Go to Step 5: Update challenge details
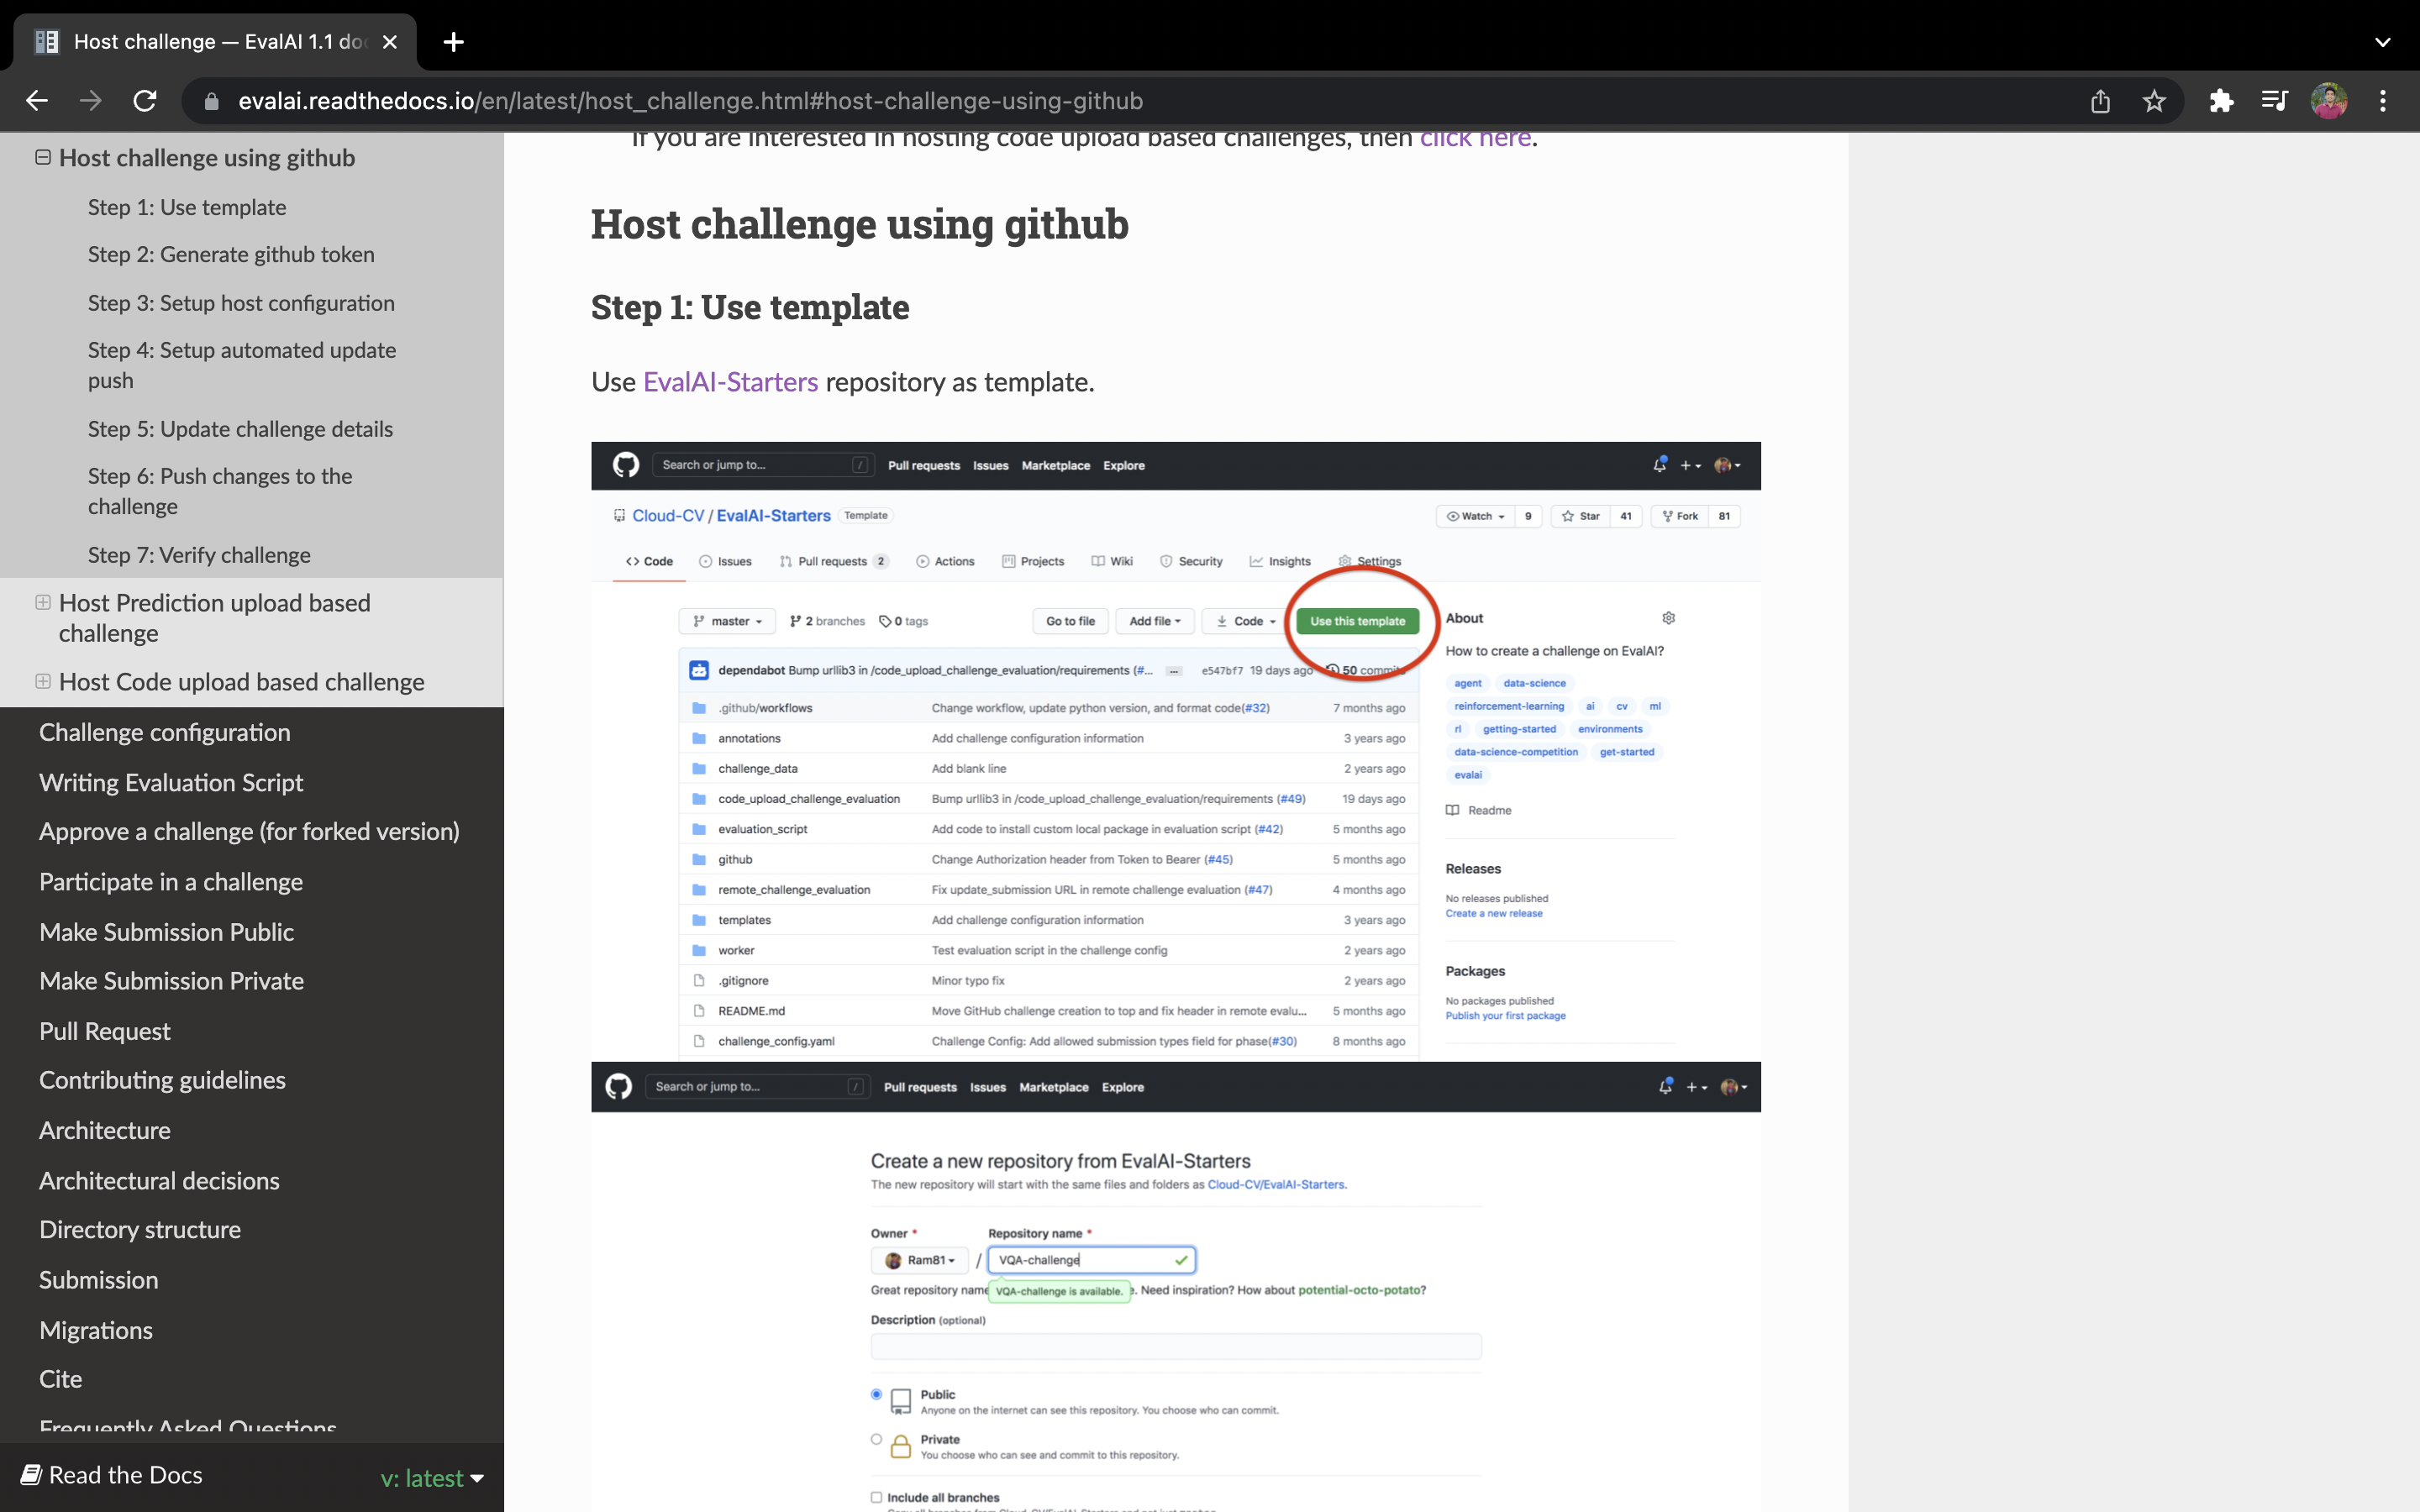The height and width of the screenshot is (1512, 2420). (240, 428)
